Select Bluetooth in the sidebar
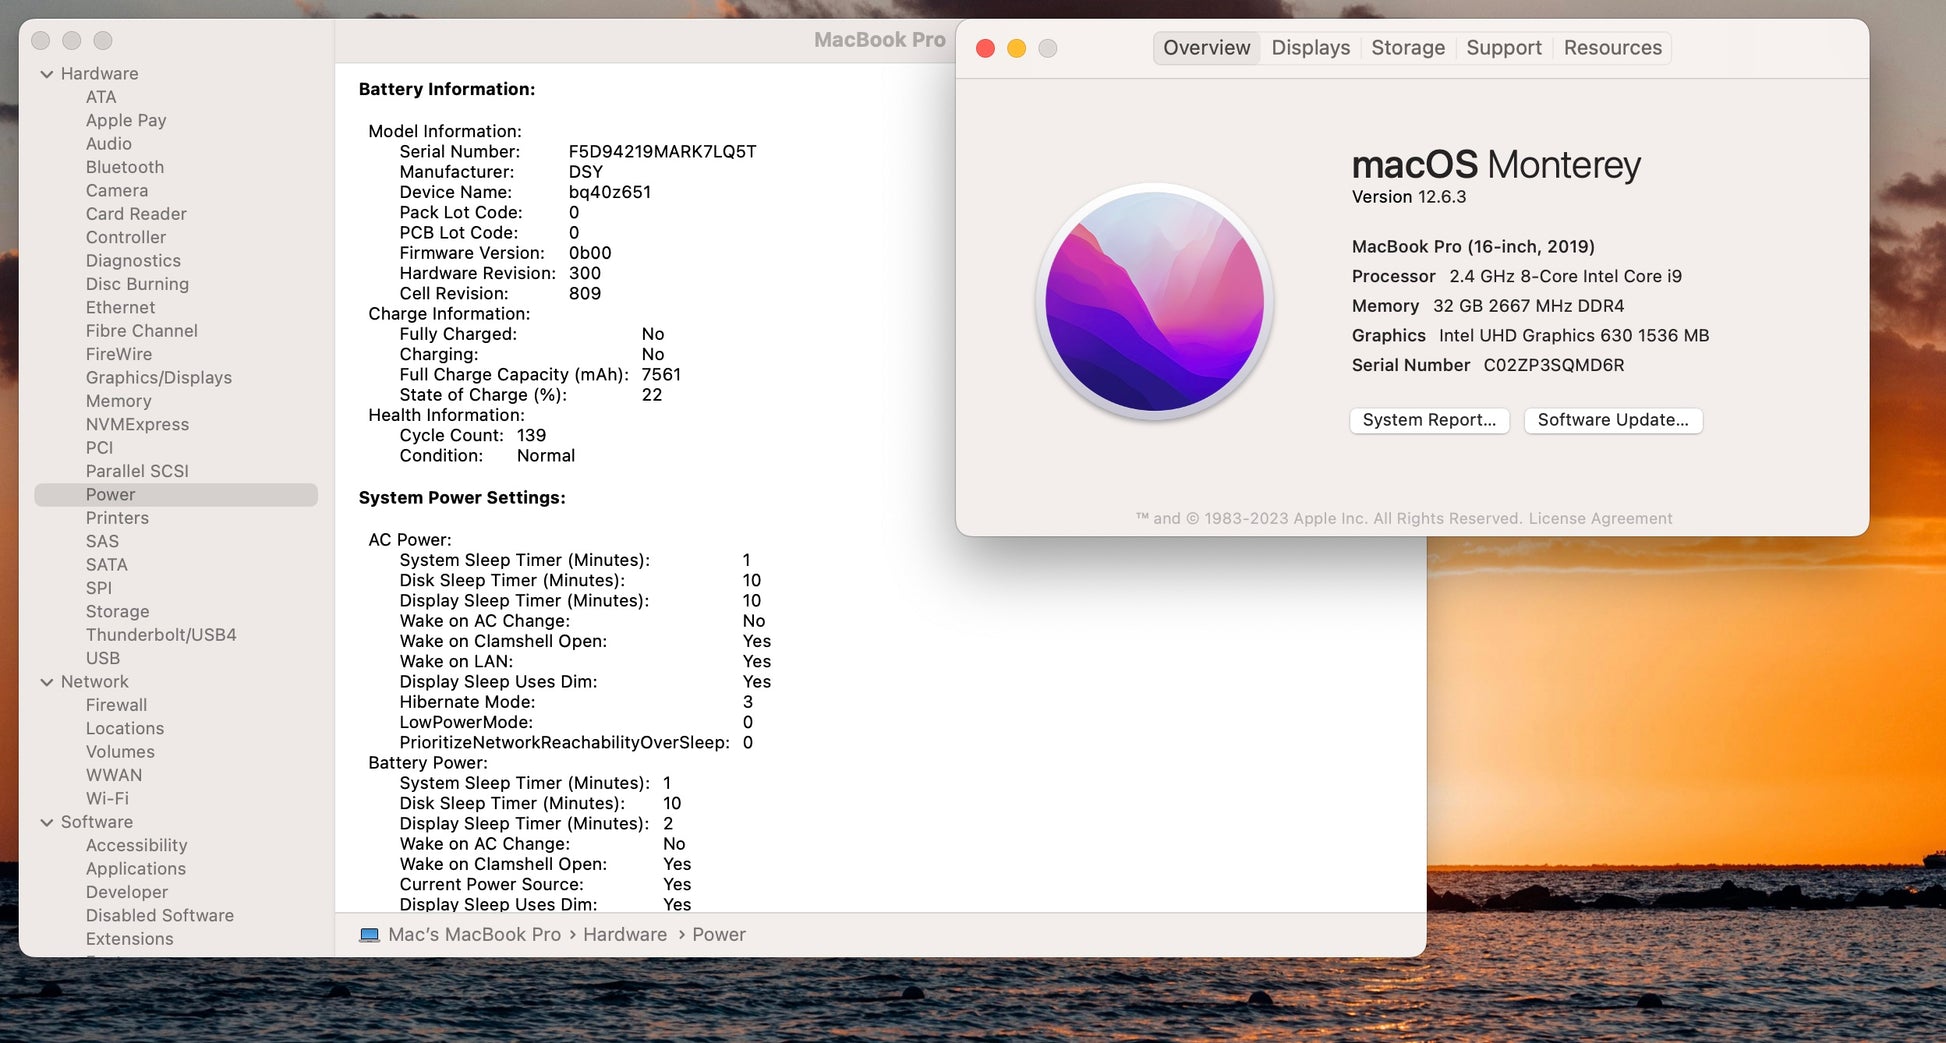Screen dimensions: 1946x1043 (125, 167)
